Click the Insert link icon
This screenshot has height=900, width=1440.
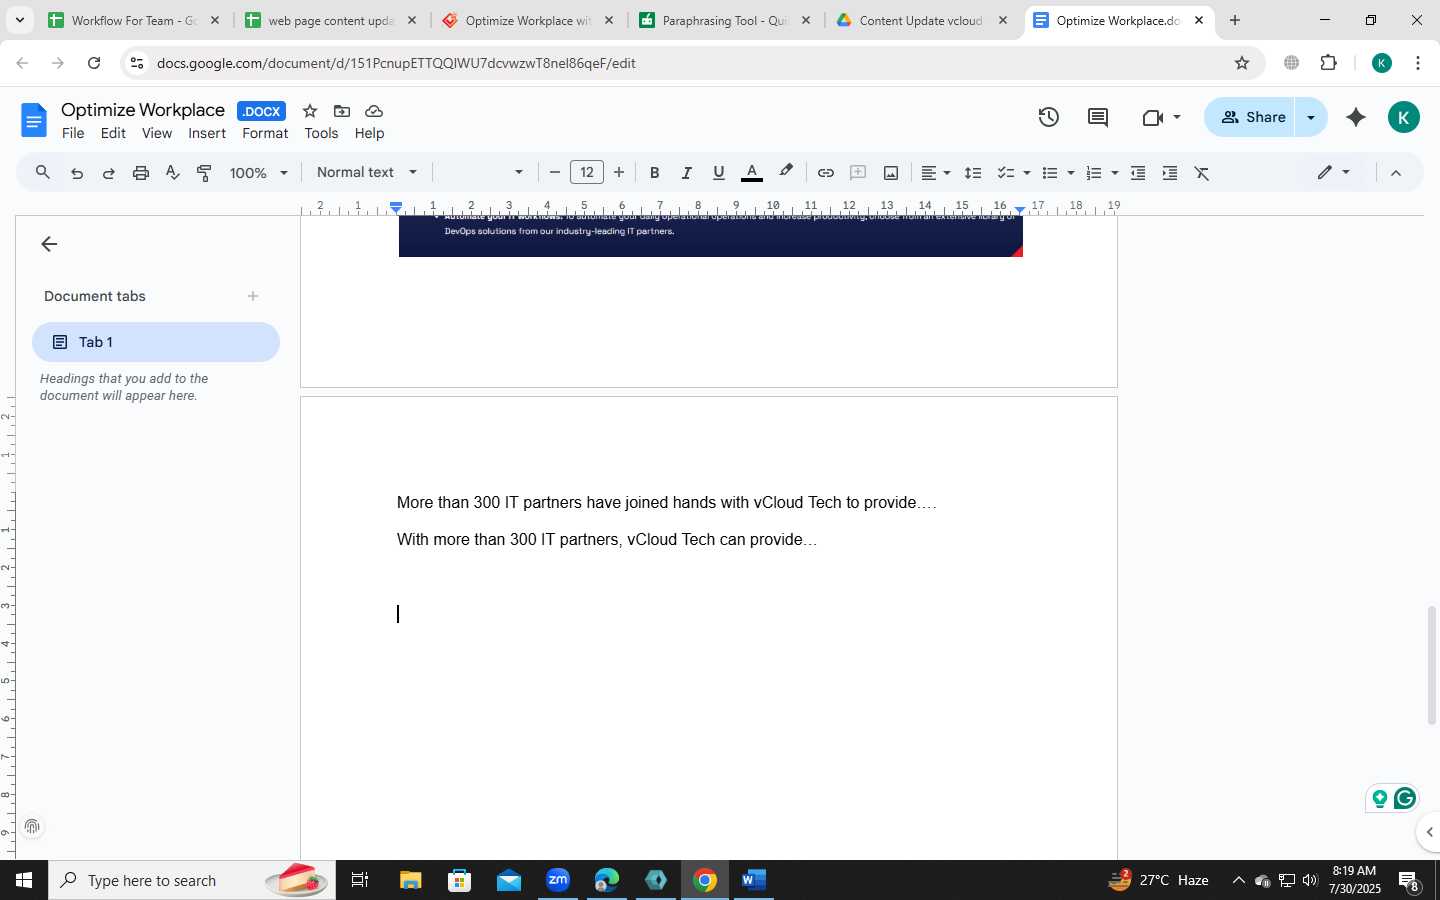pos(826,173)
